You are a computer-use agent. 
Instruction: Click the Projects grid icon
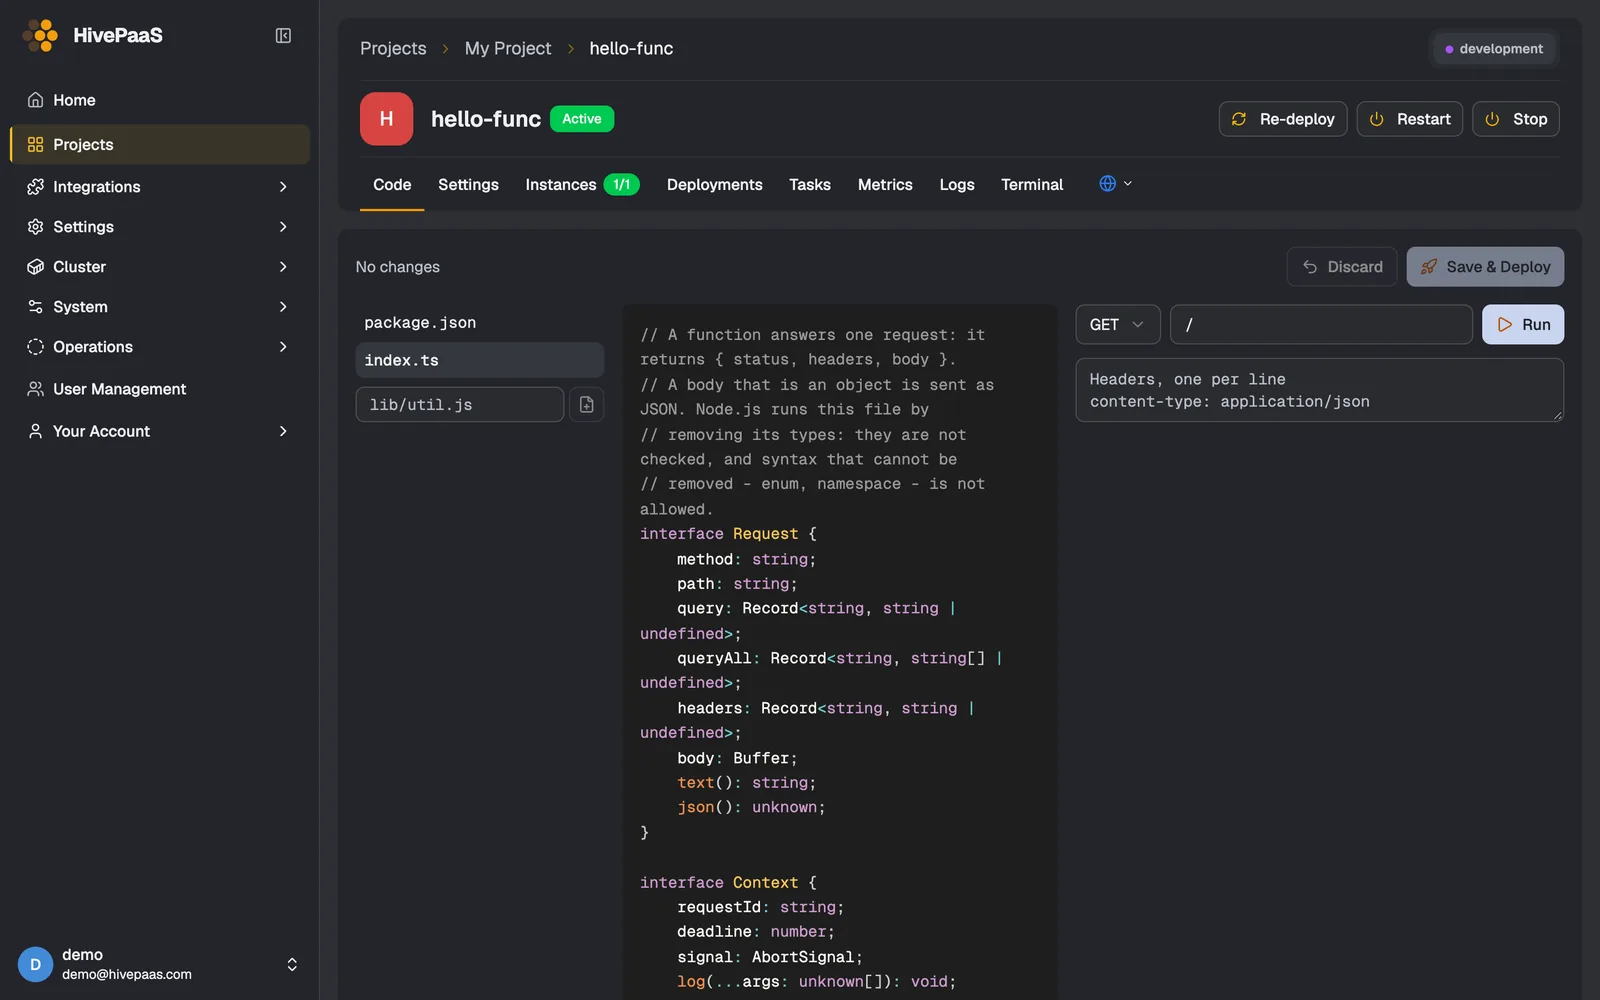(35, 144)
